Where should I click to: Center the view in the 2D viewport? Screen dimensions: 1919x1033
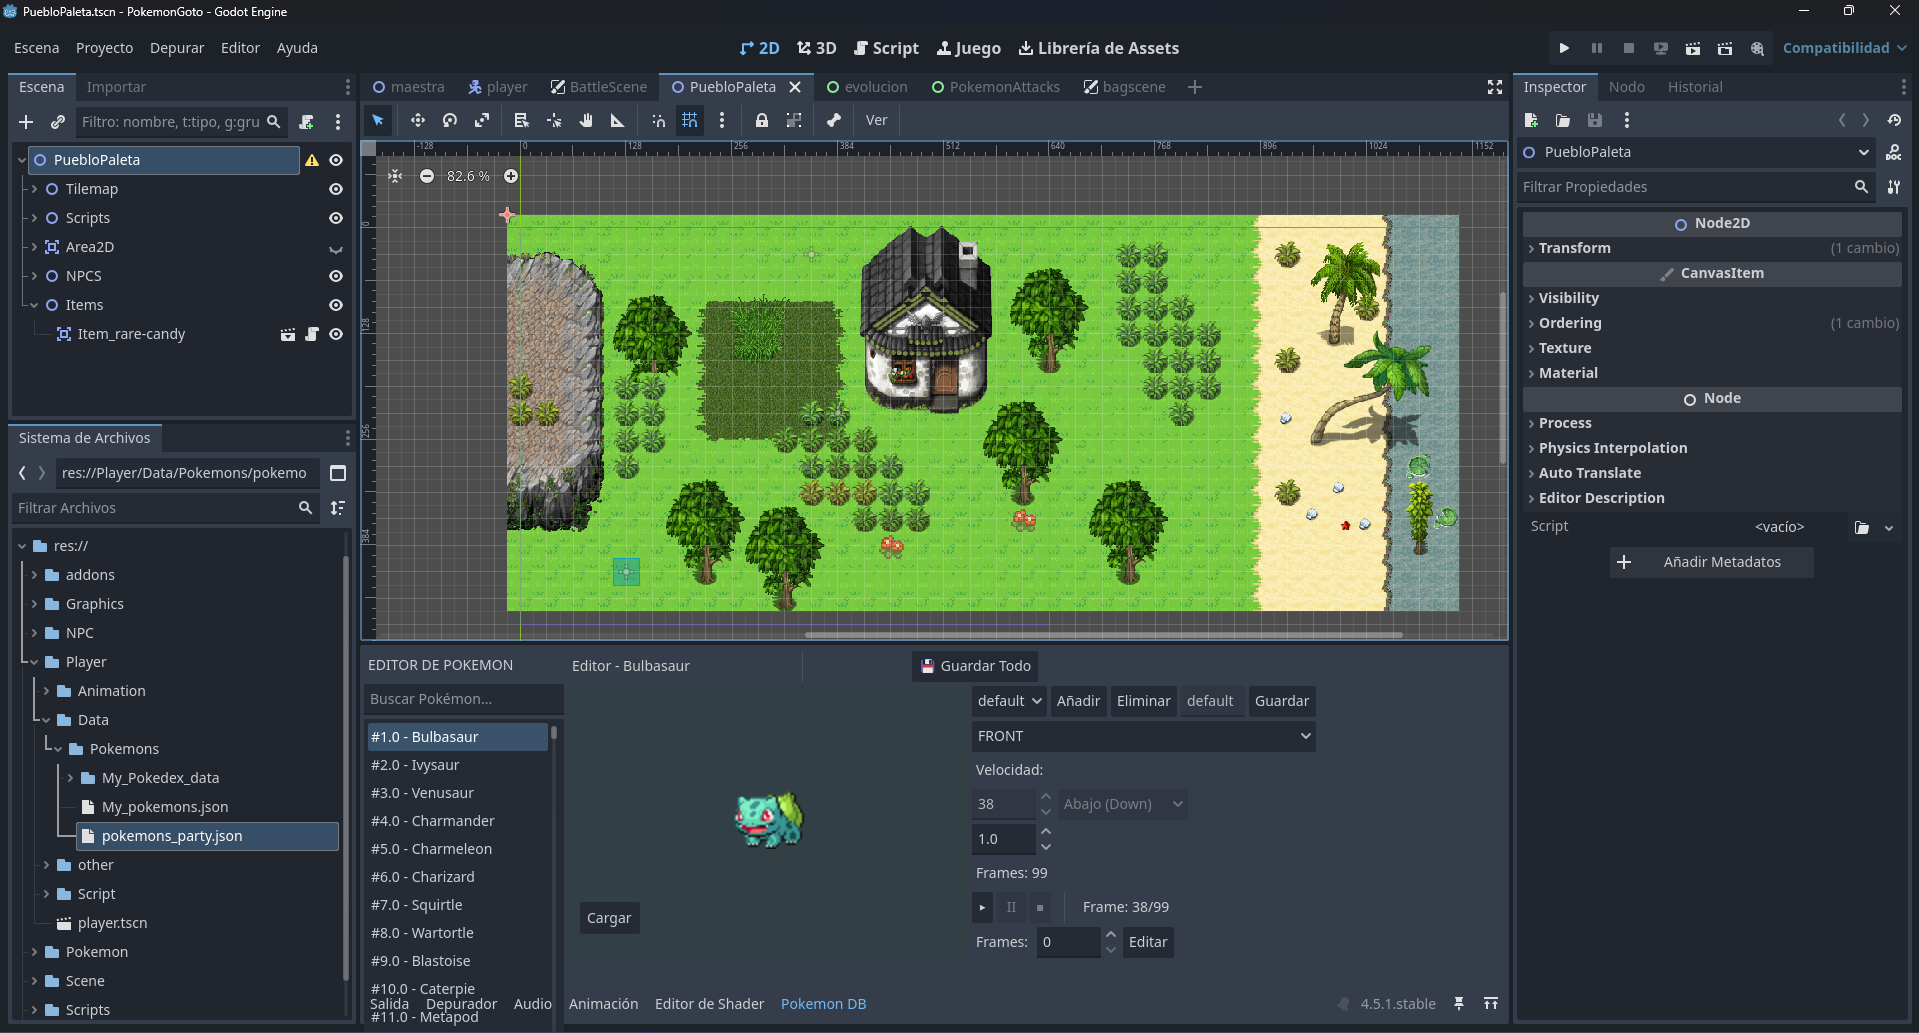tap(396, 176)
